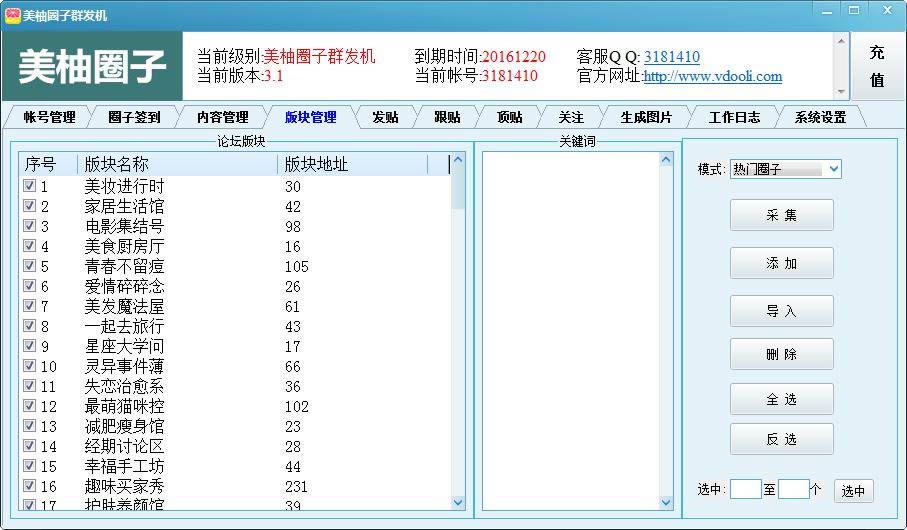The height and width of the screenshot is (530, 907).
Task: Switch to the 跟贴 tab
Action: coord(447,117)
